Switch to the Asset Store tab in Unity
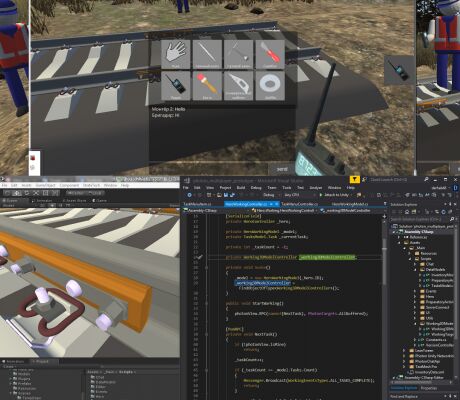The image size is (460, 400). click(74, 200)
